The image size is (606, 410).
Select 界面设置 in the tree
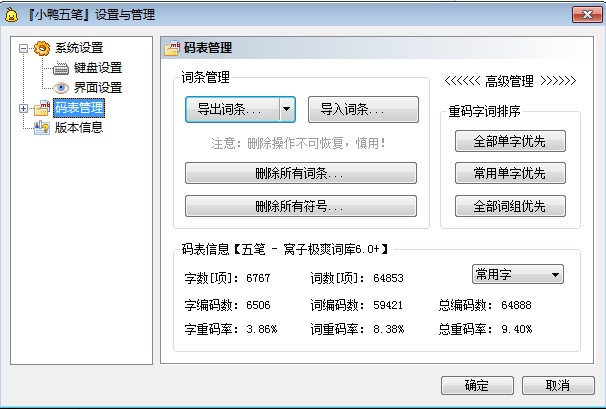coord(98,88)
